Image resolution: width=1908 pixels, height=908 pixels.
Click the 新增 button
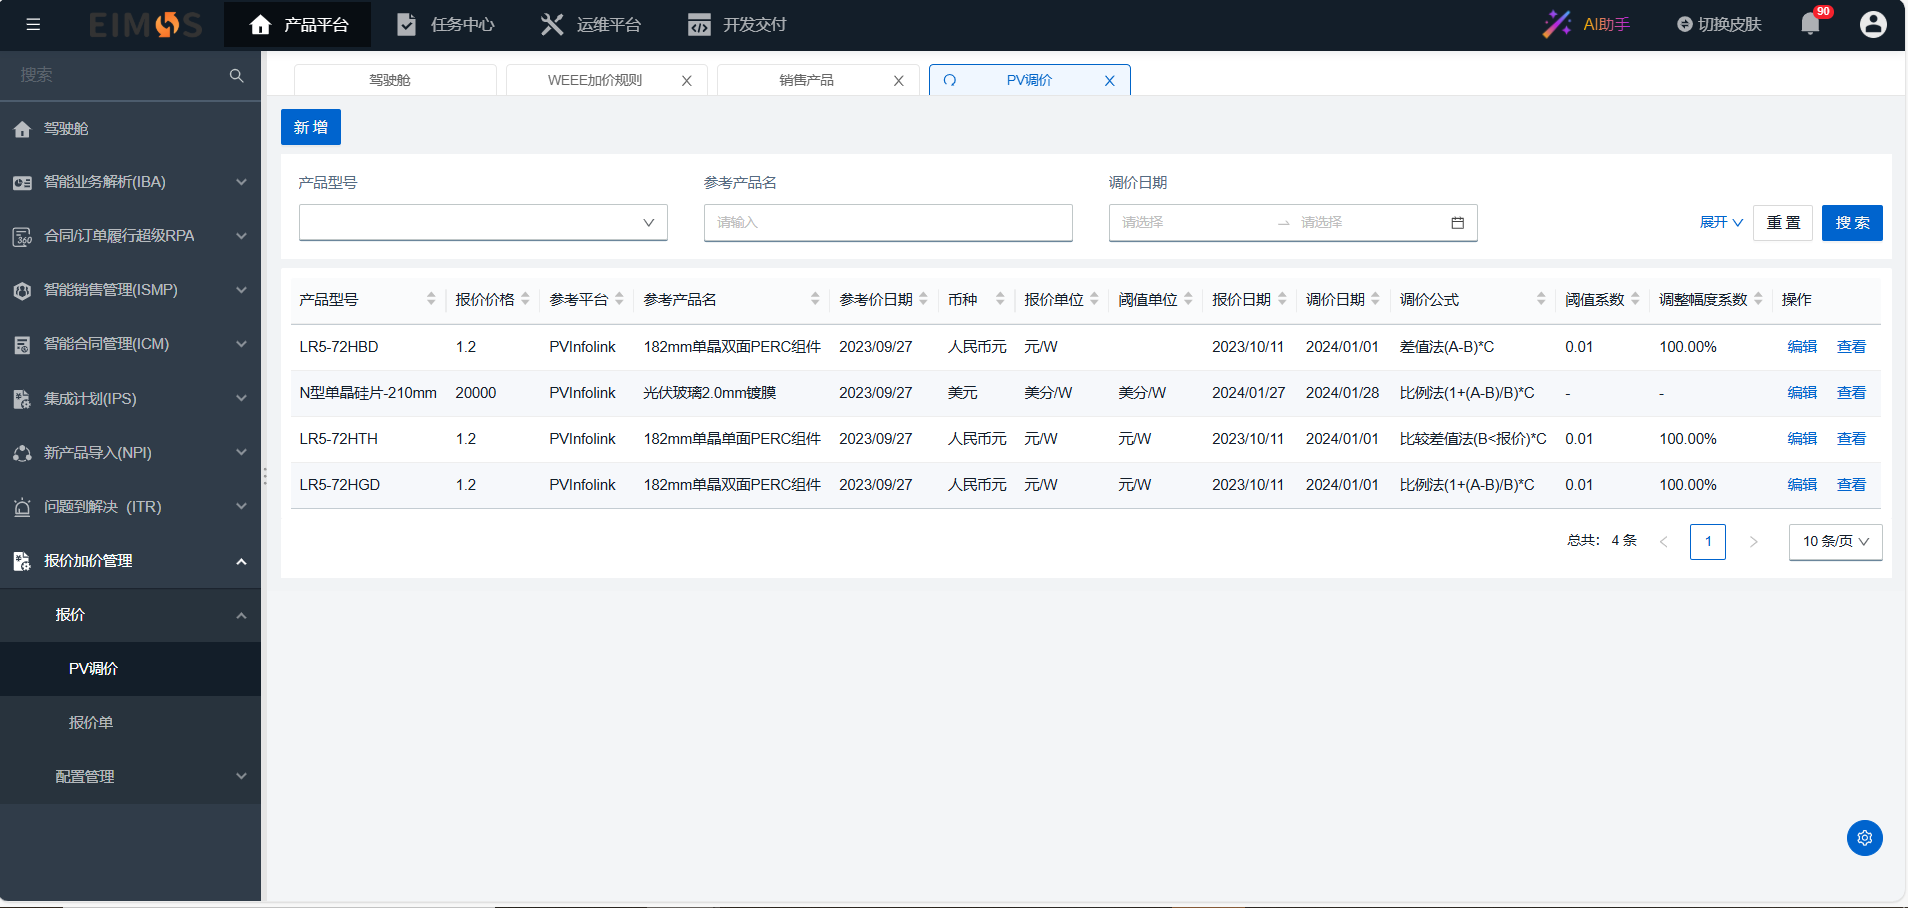click(311, 127)
